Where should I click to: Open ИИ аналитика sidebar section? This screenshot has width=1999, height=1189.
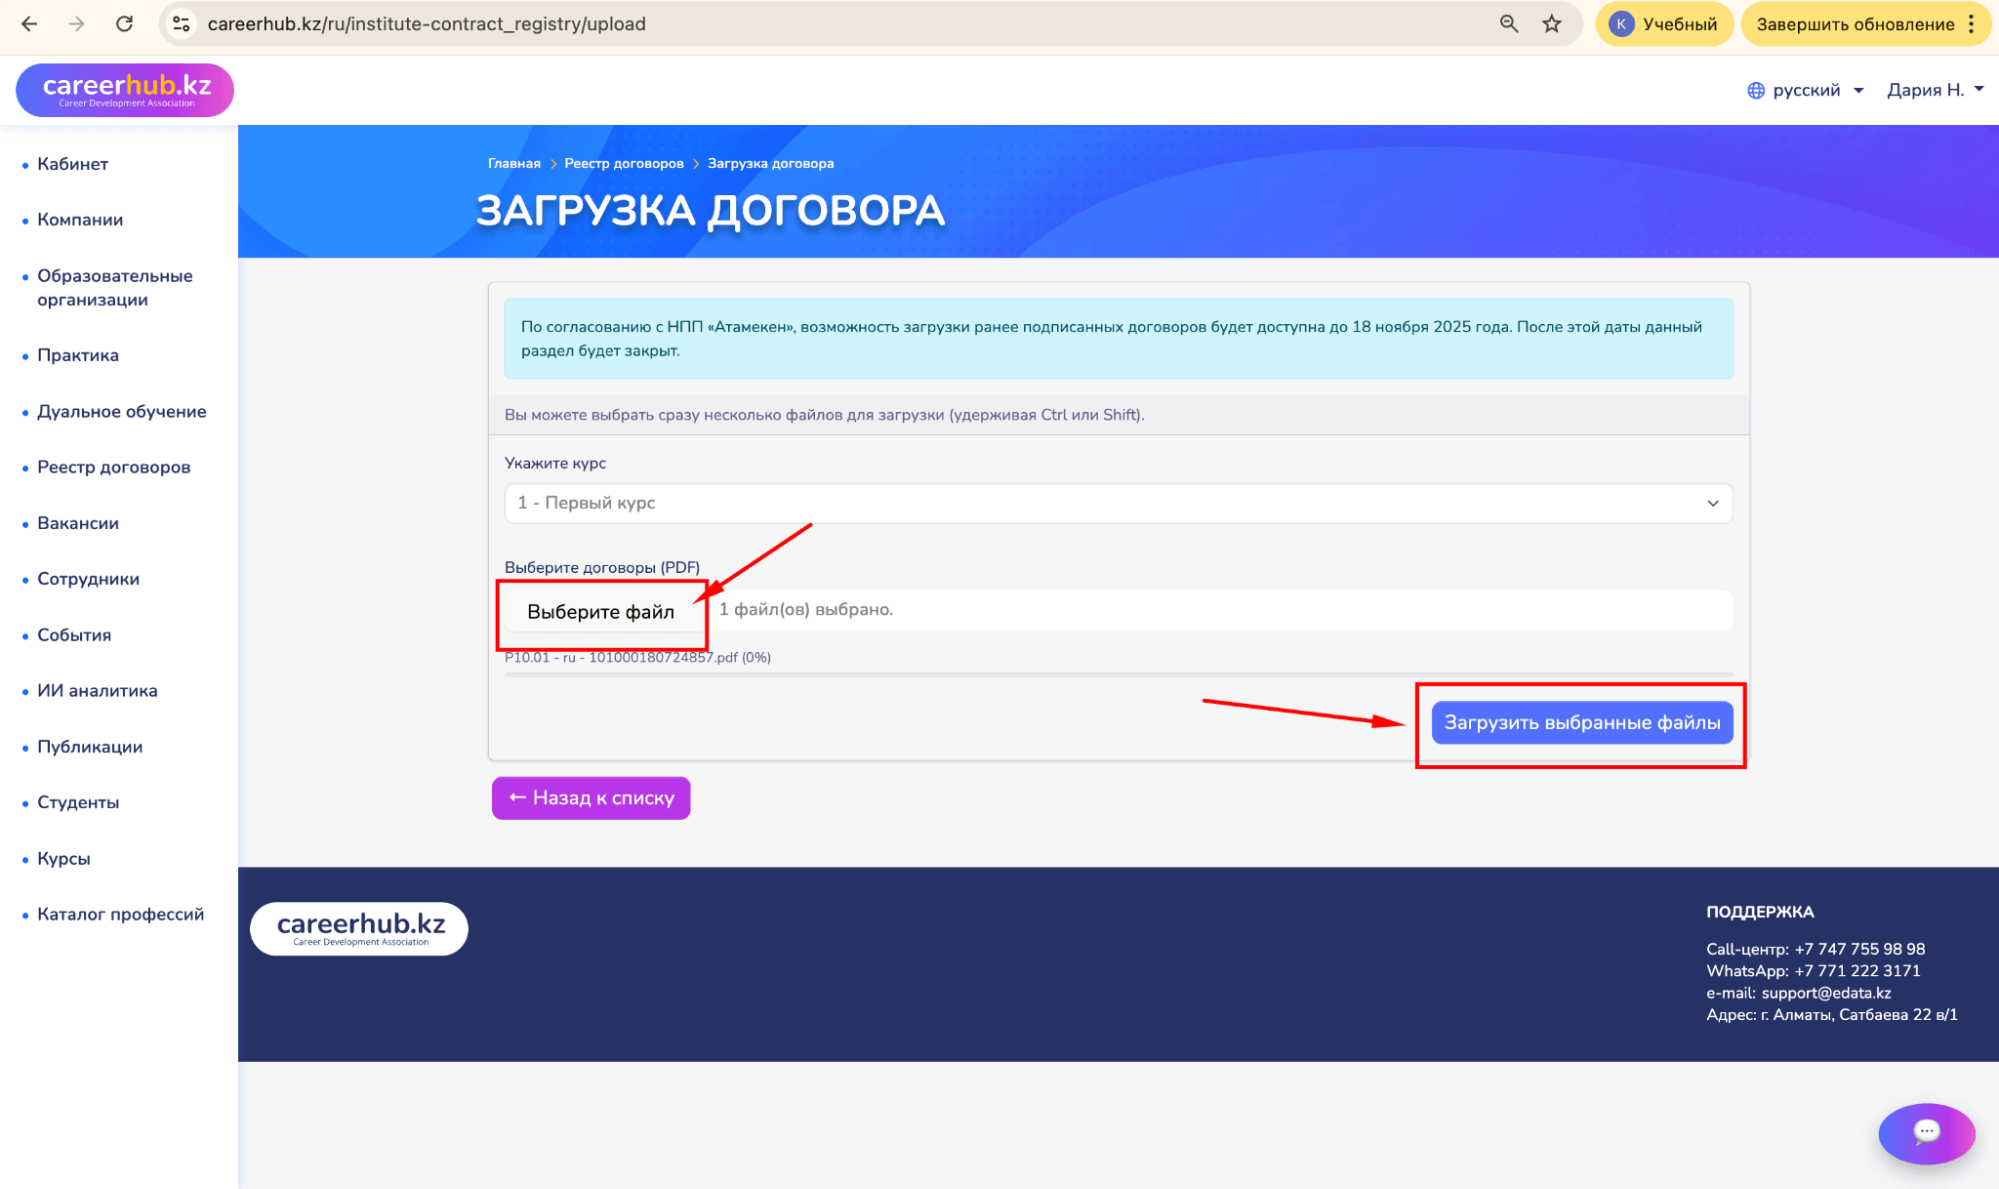[97, 690]
